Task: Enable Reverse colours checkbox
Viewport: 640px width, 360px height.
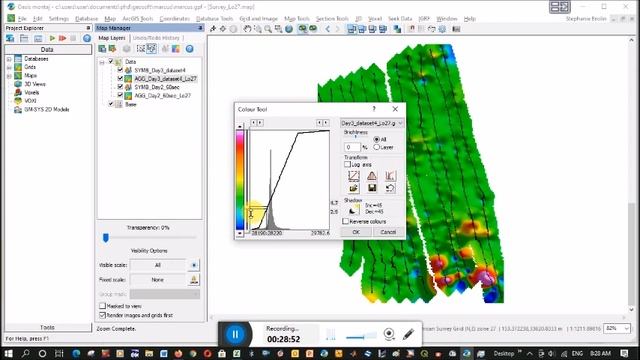Action: pos(346,221)
